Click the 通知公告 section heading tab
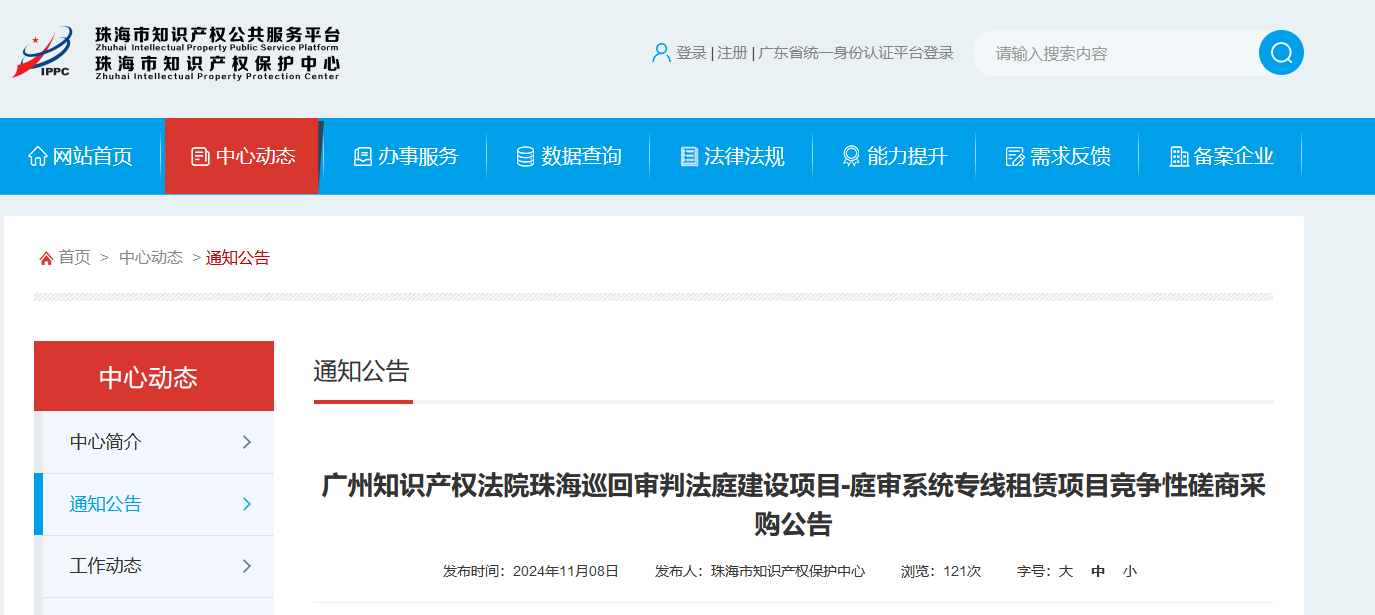The height and width of the screenshot is (615, 1375). pos(362,372)
